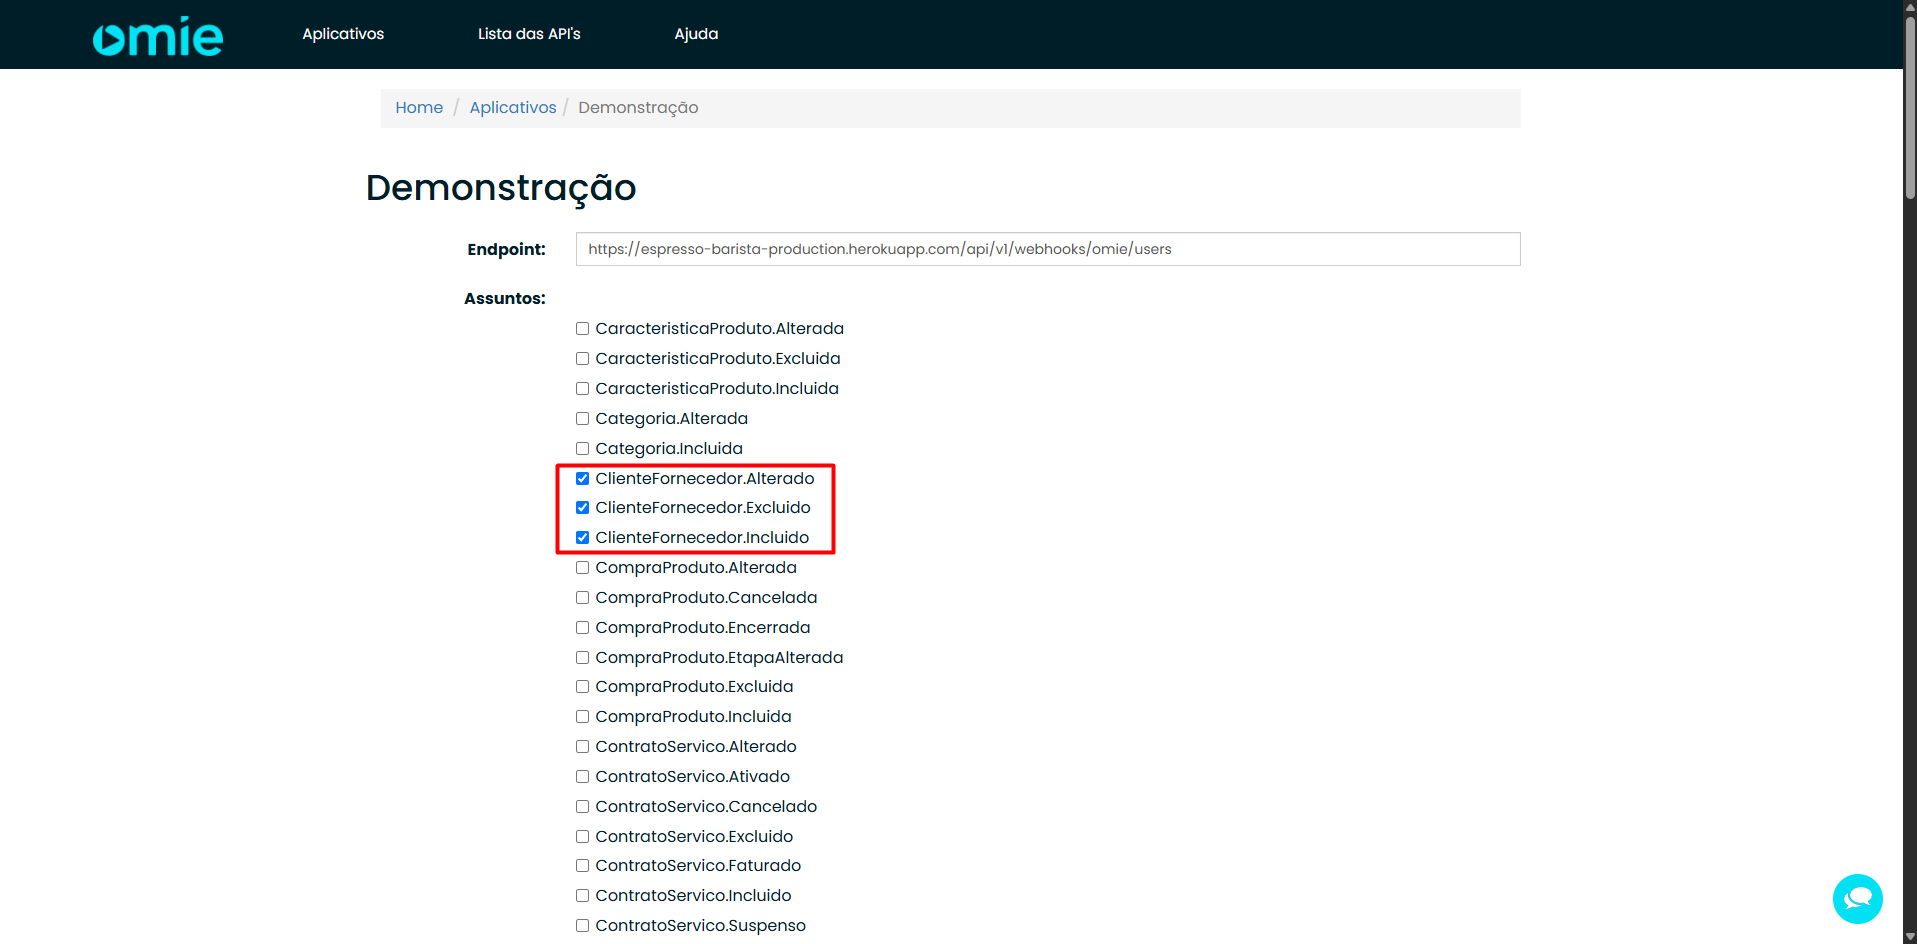Select CompraProduto.Excluida checkbox
The height and width of the screenshot is (944, 1917).
[x=582, y=687]
